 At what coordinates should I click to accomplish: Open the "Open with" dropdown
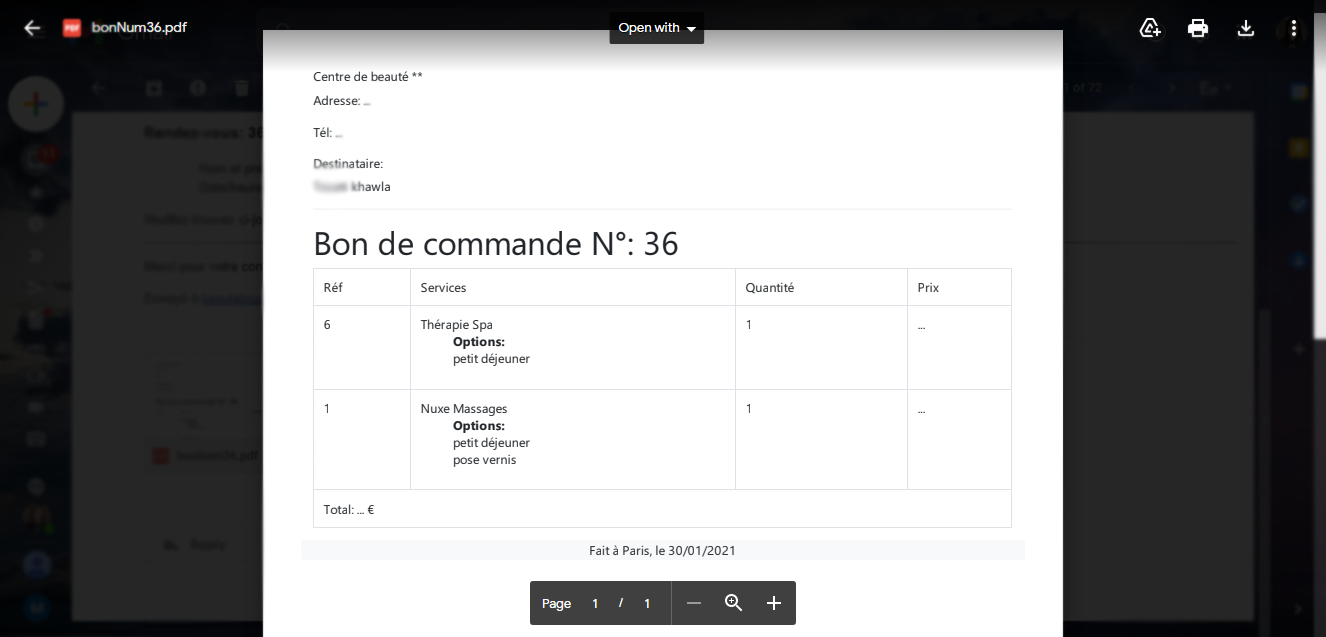[656, 27]
